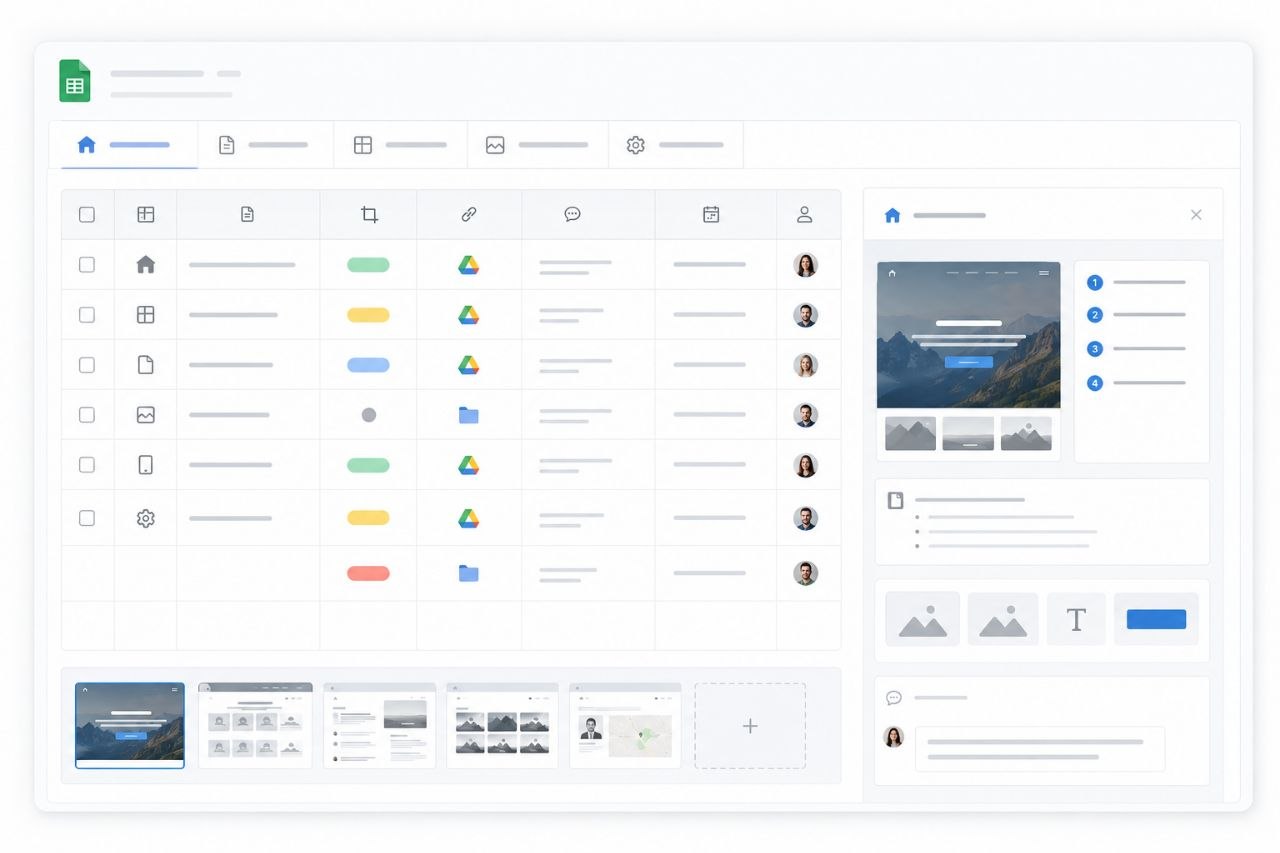
Task: Click the comment bubble column header
Action: coord(572,214)
